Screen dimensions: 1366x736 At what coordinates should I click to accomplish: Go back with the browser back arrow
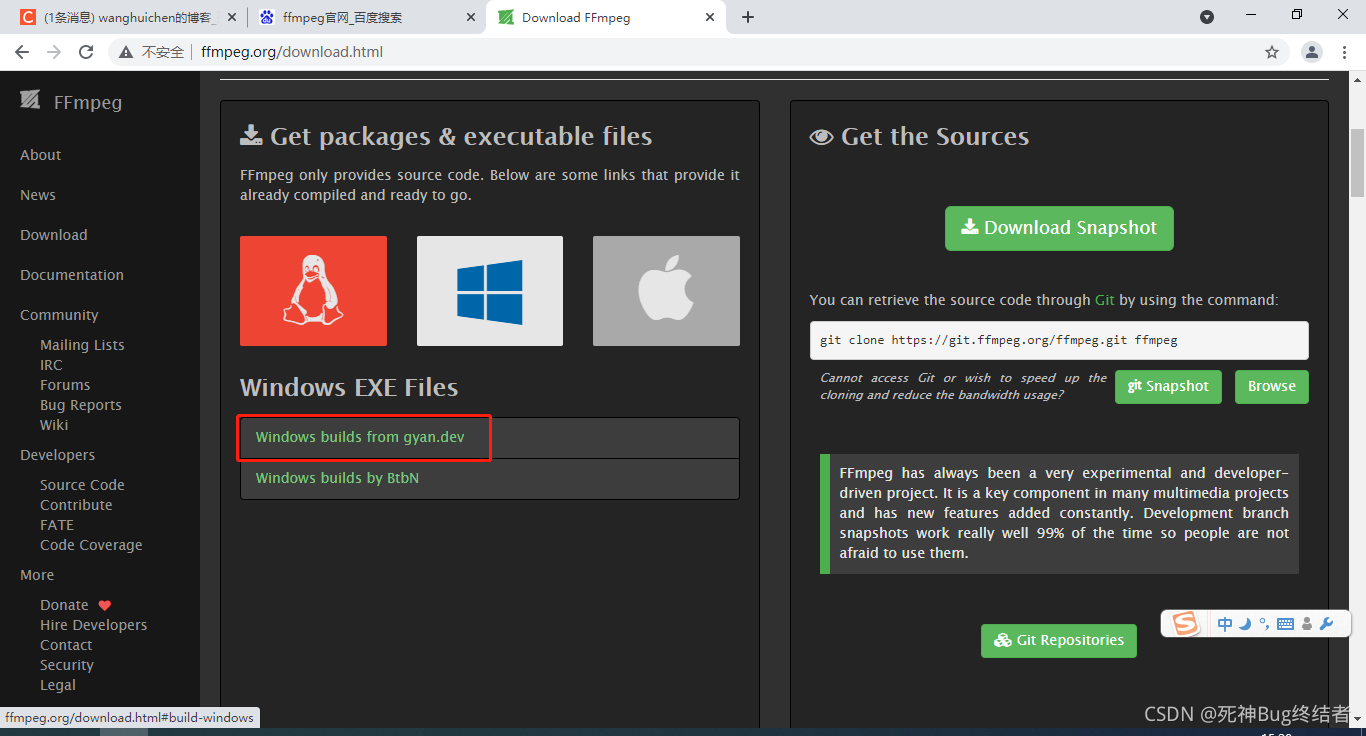pos(22,52)
